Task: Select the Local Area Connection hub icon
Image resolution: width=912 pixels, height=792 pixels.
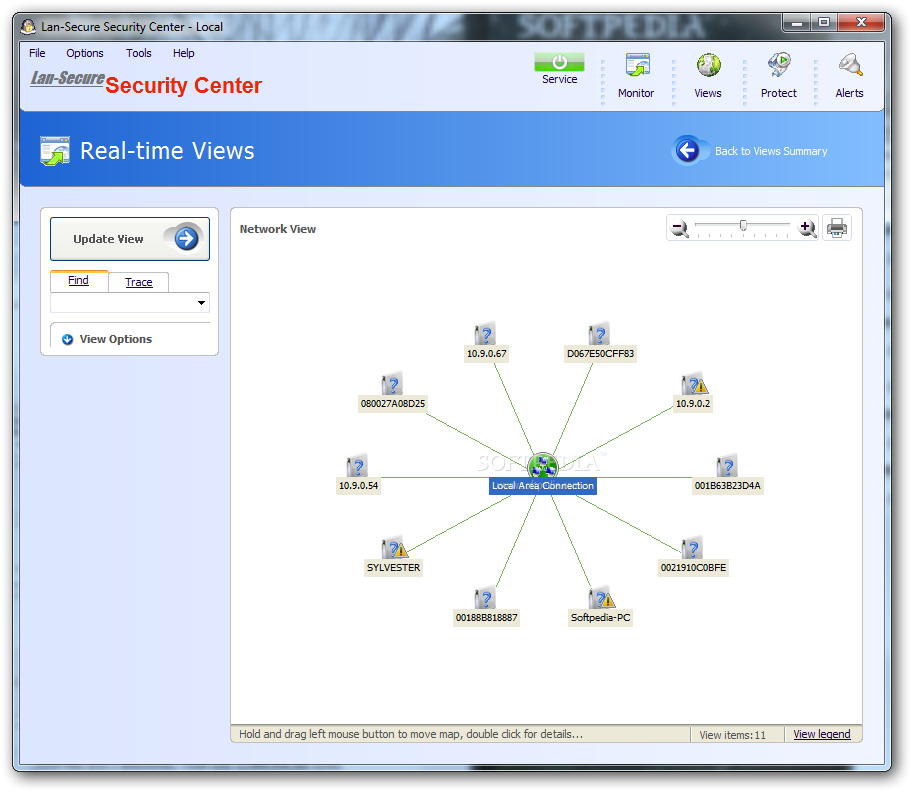Action: pyautogui.click(x=543, y=466)
